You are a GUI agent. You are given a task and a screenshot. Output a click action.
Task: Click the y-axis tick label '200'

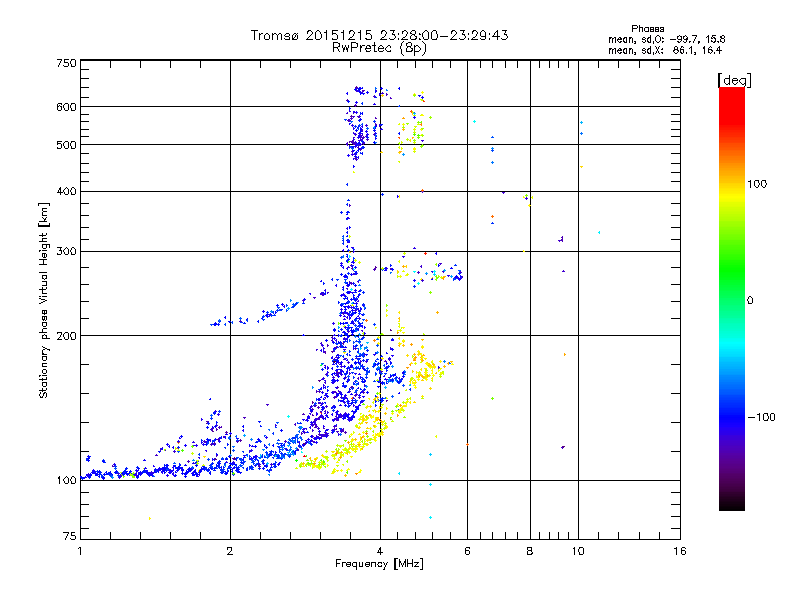(x=66, y=336)
